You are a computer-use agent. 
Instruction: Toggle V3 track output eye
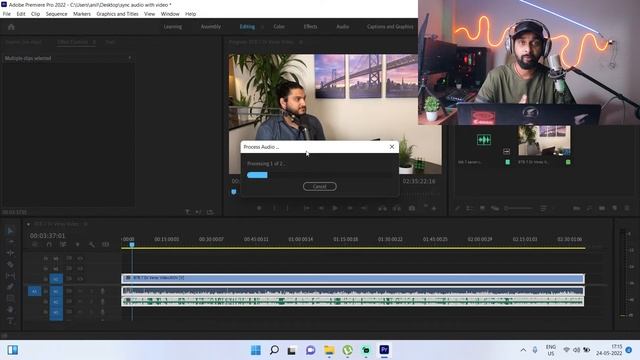point(80,258)
